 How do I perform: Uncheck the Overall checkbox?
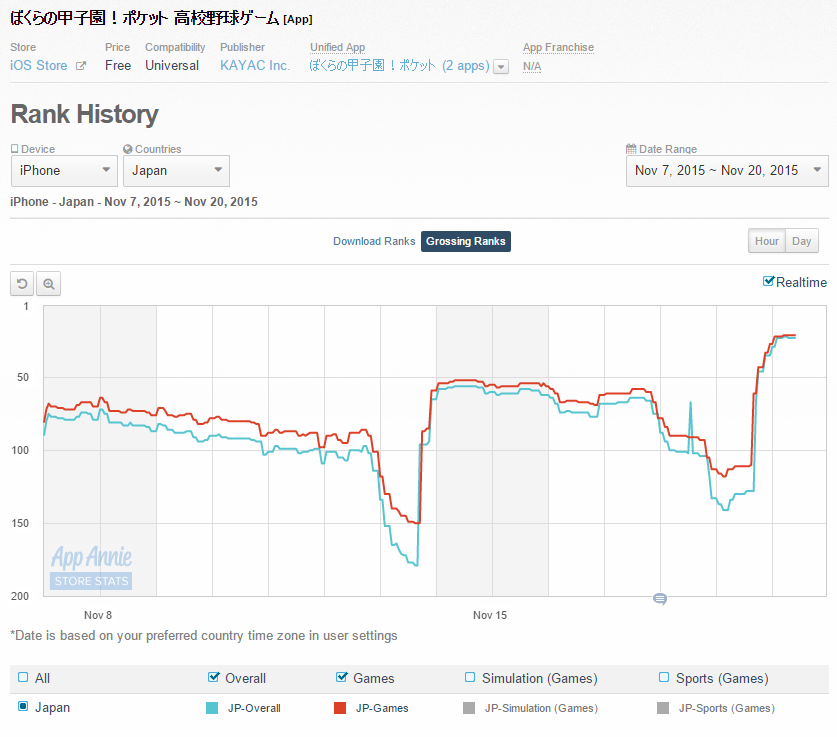214,677
